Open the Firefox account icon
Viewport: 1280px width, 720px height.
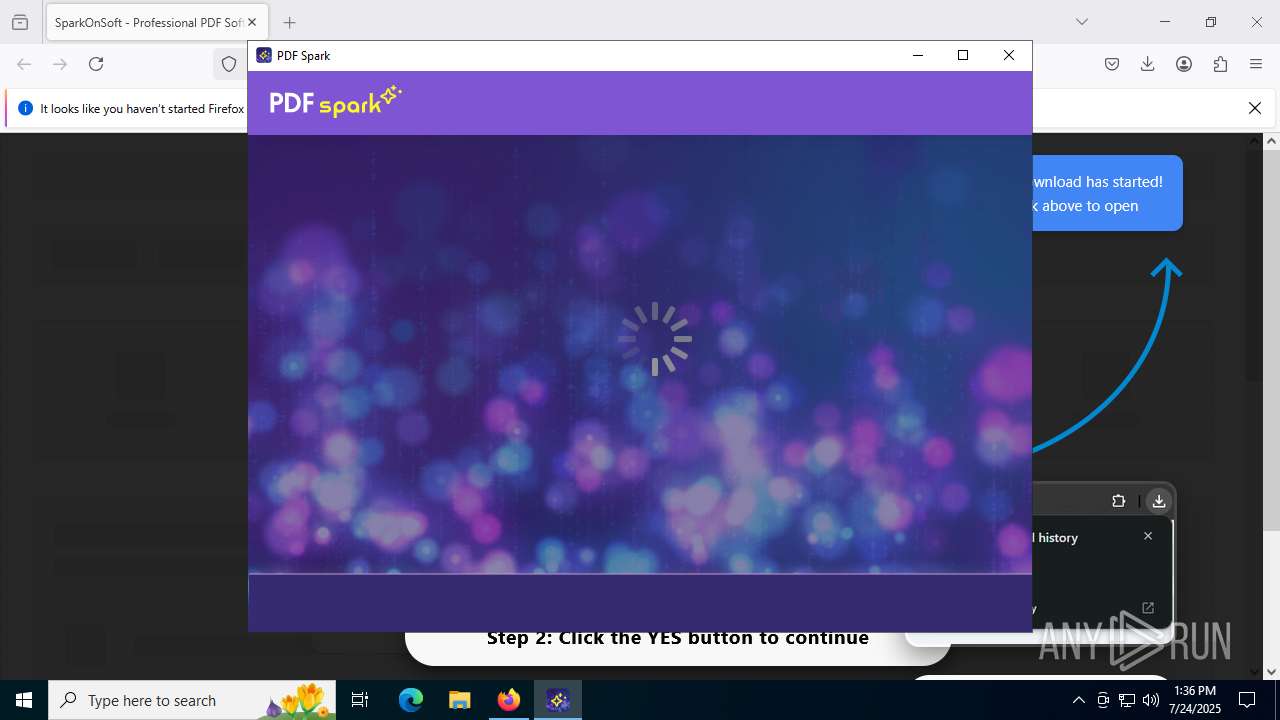click(x=1184, y=64)
